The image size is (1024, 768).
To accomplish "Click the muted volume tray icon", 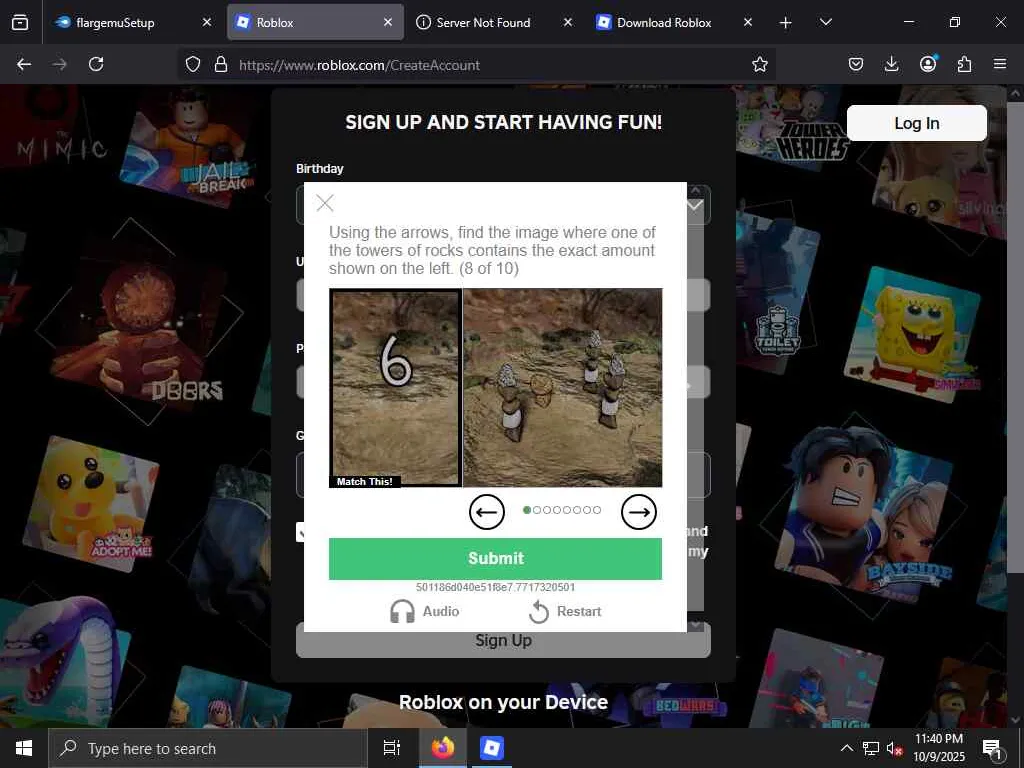I will 894,748.
